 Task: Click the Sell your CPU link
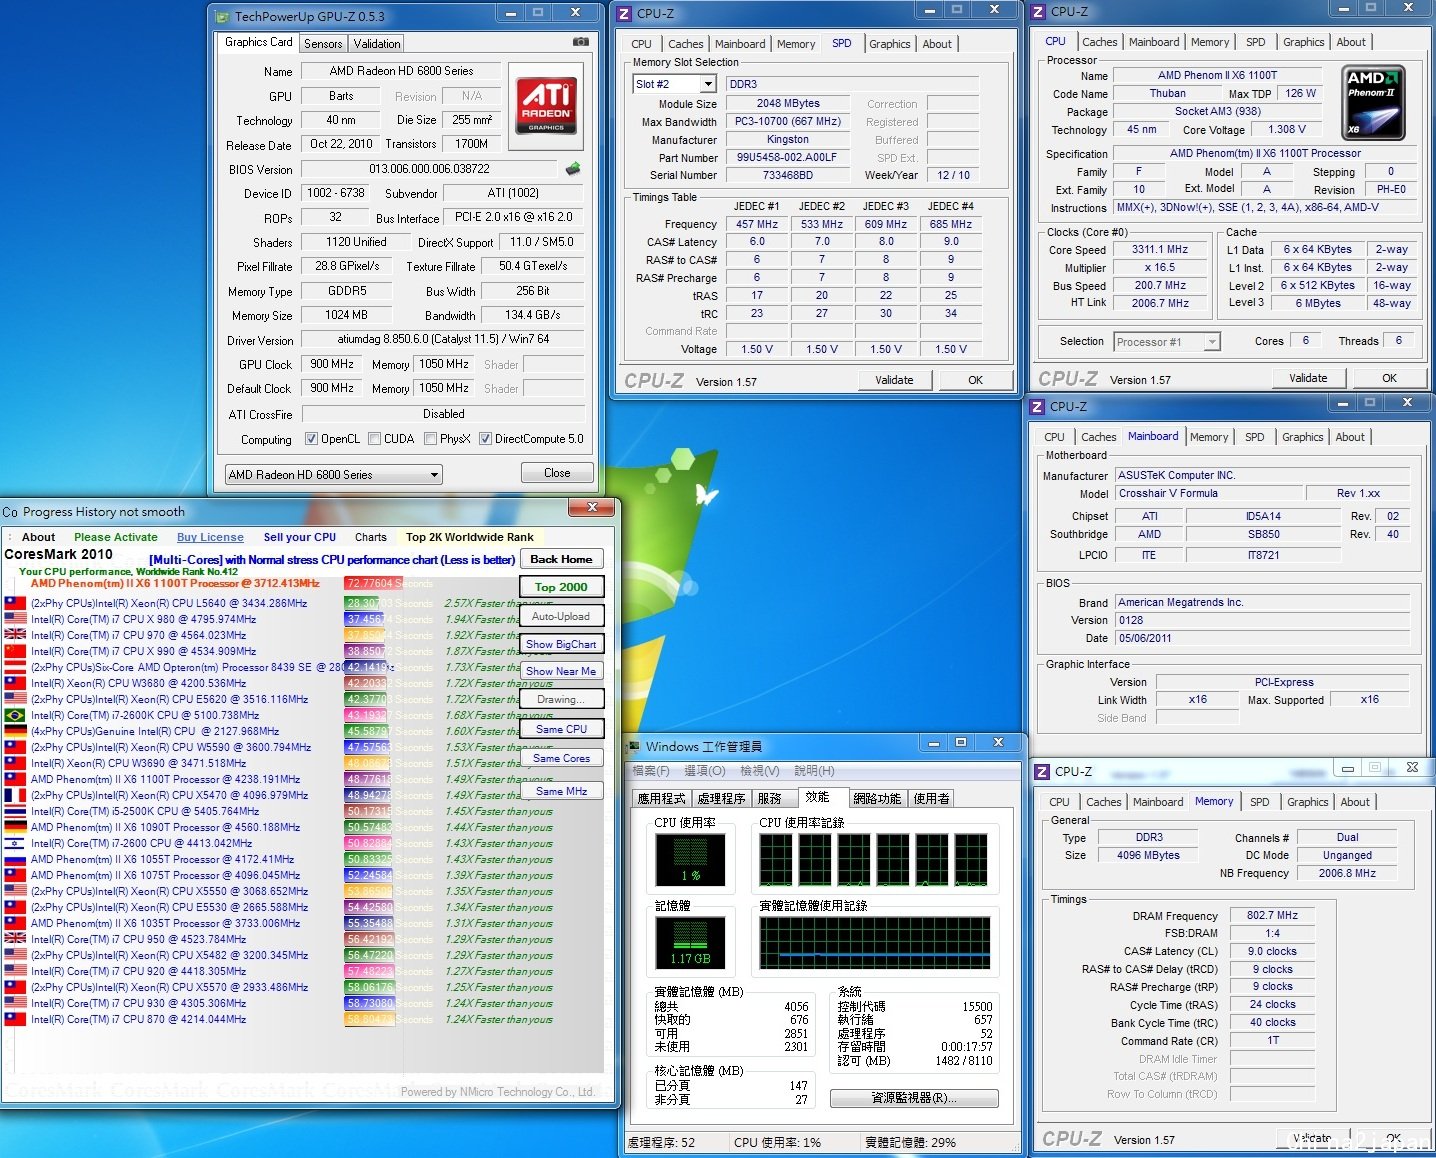(x=300, y=537)
